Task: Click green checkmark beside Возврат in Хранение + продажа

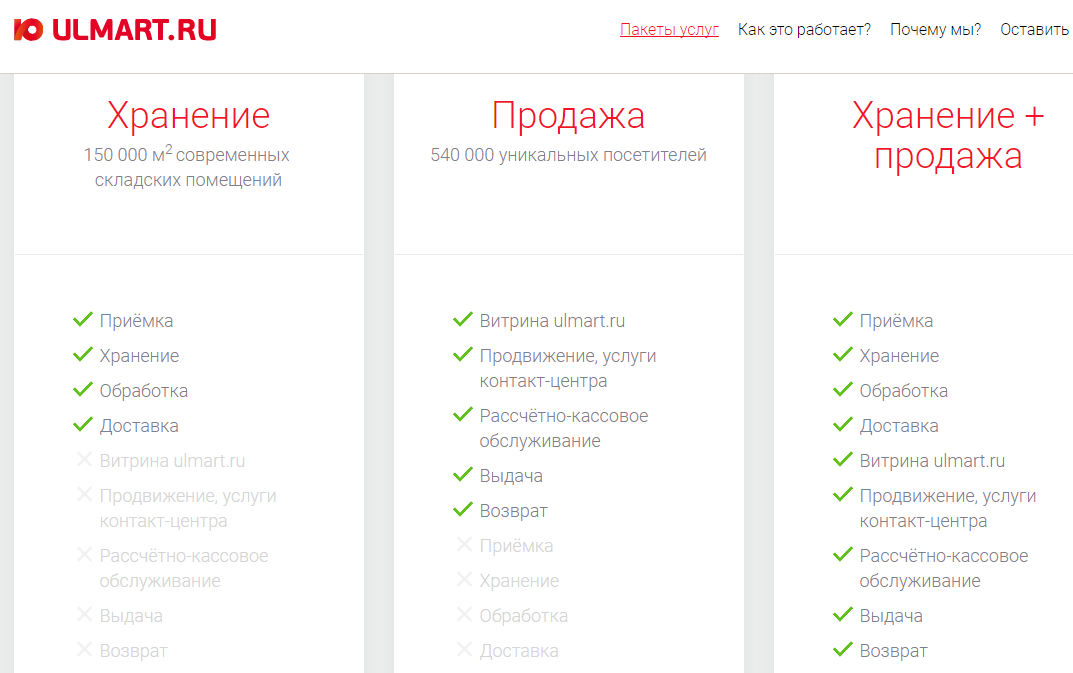Action: [x=843, y=650]
